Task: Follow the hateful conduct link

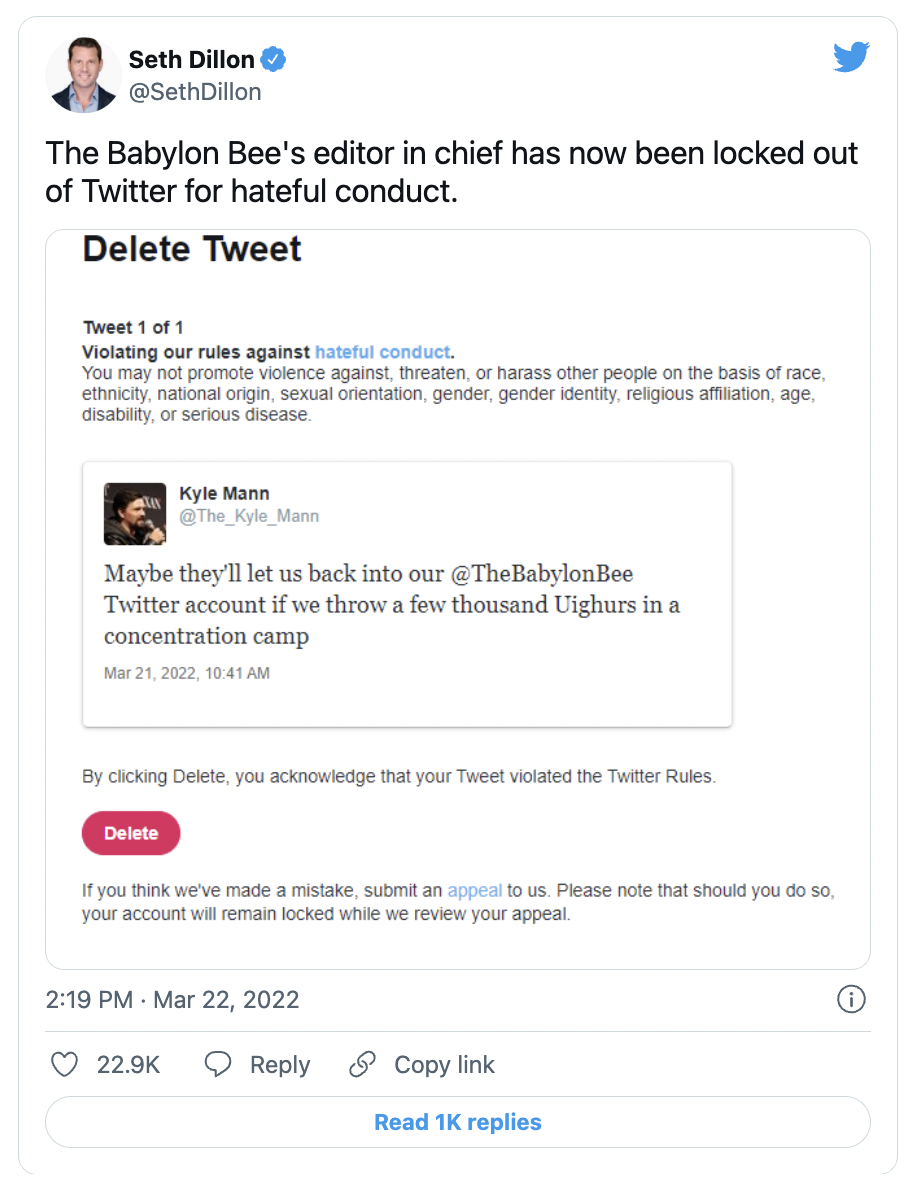Action: 383,352
